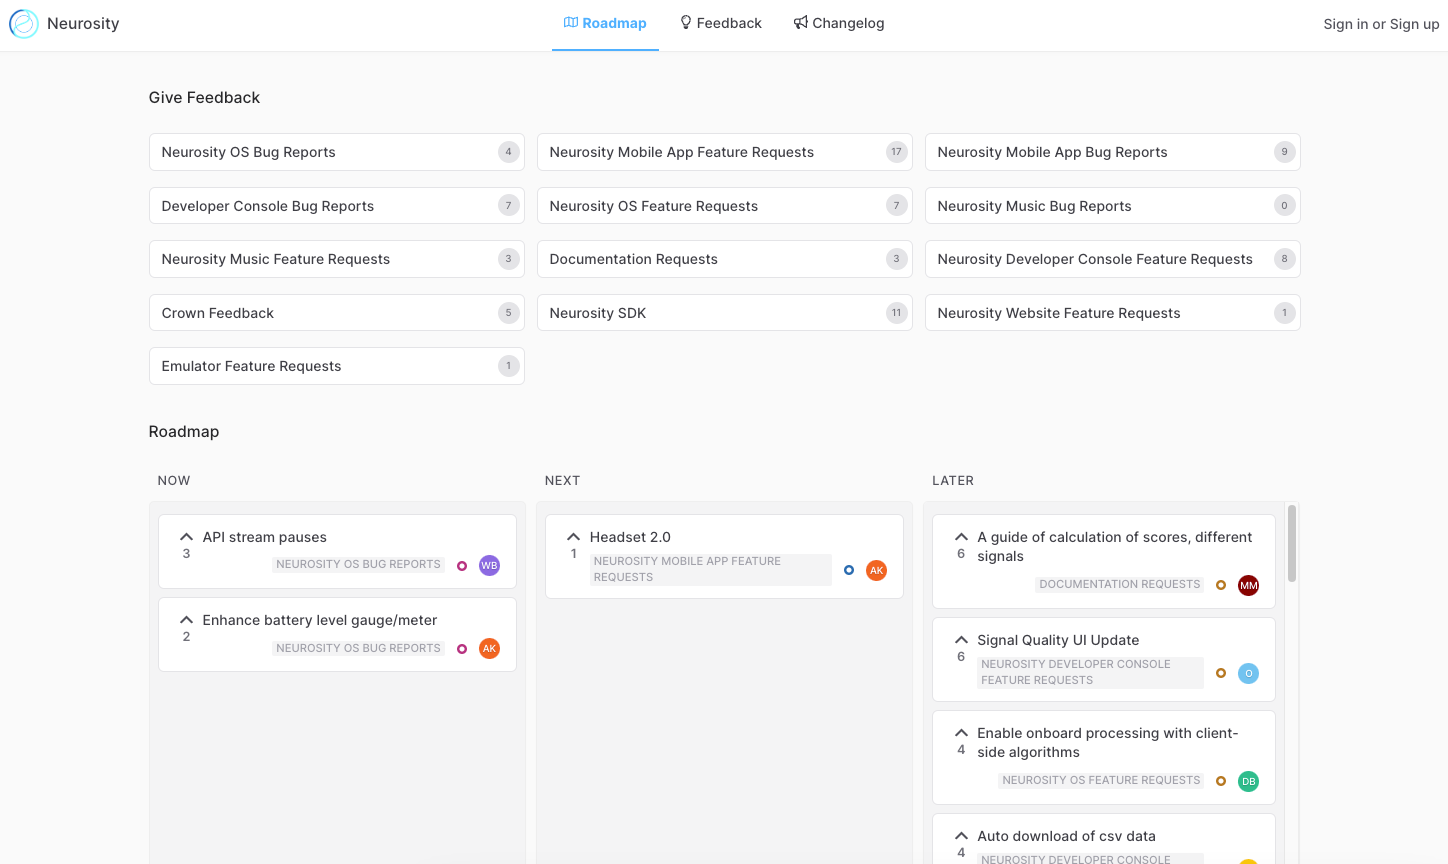
Task: Open the Changelog tab
Action: [839, 23]
